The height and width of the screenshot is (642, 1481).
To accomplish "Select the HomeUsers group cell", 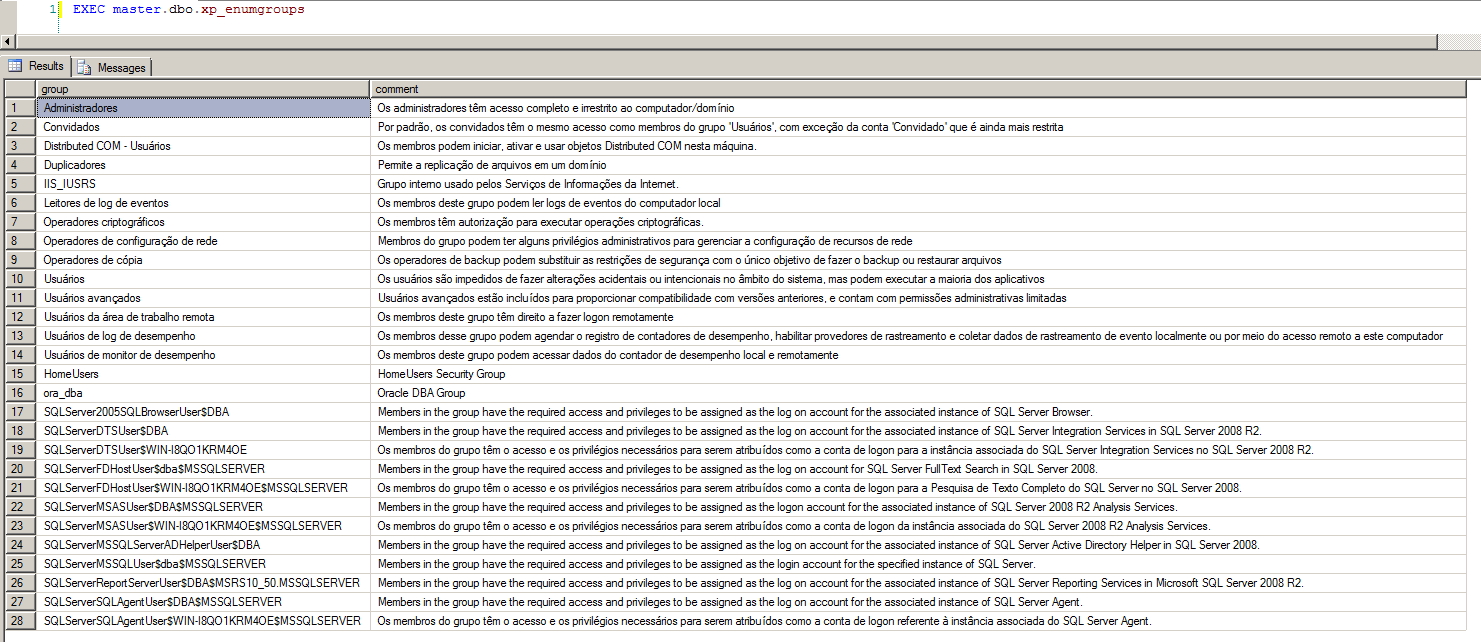I will click(204, 374).
